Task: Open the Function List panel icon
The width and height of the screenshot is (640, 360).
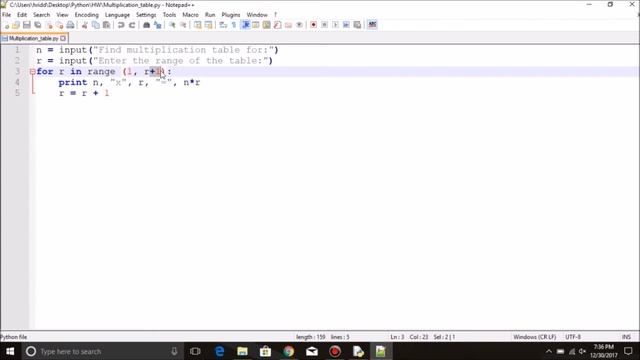Action: 278,25
